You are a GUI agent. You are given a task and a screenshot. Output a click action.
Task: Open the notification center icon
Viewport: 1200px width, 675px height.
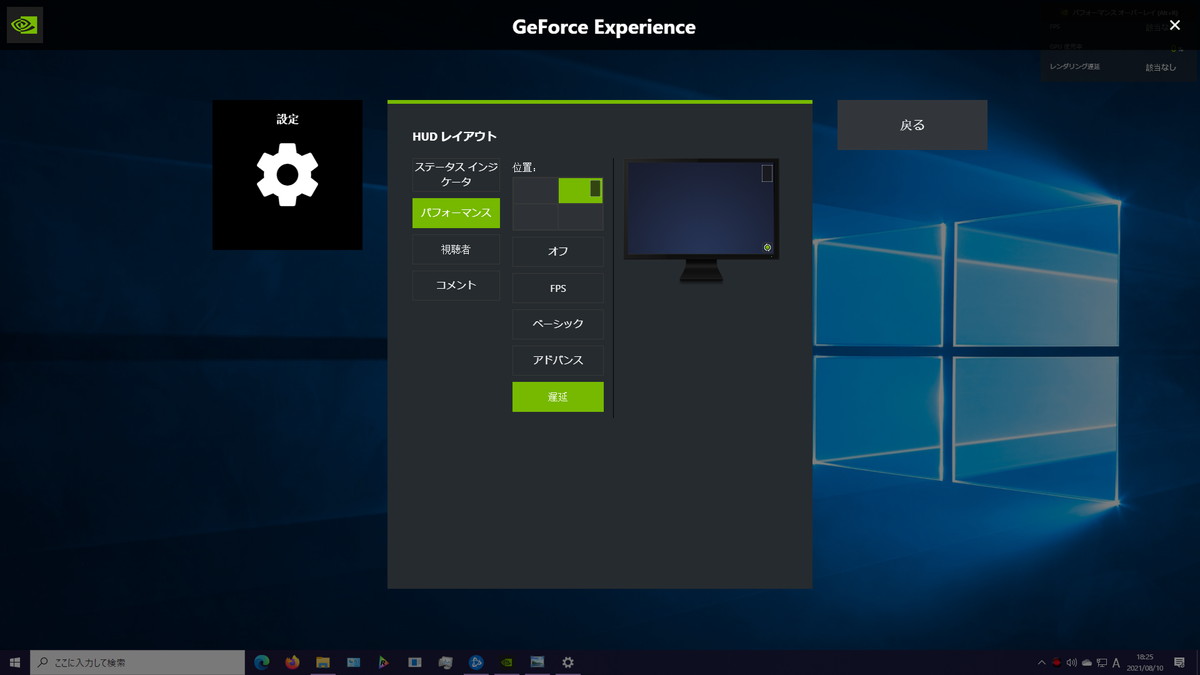tap(1180, 662)
